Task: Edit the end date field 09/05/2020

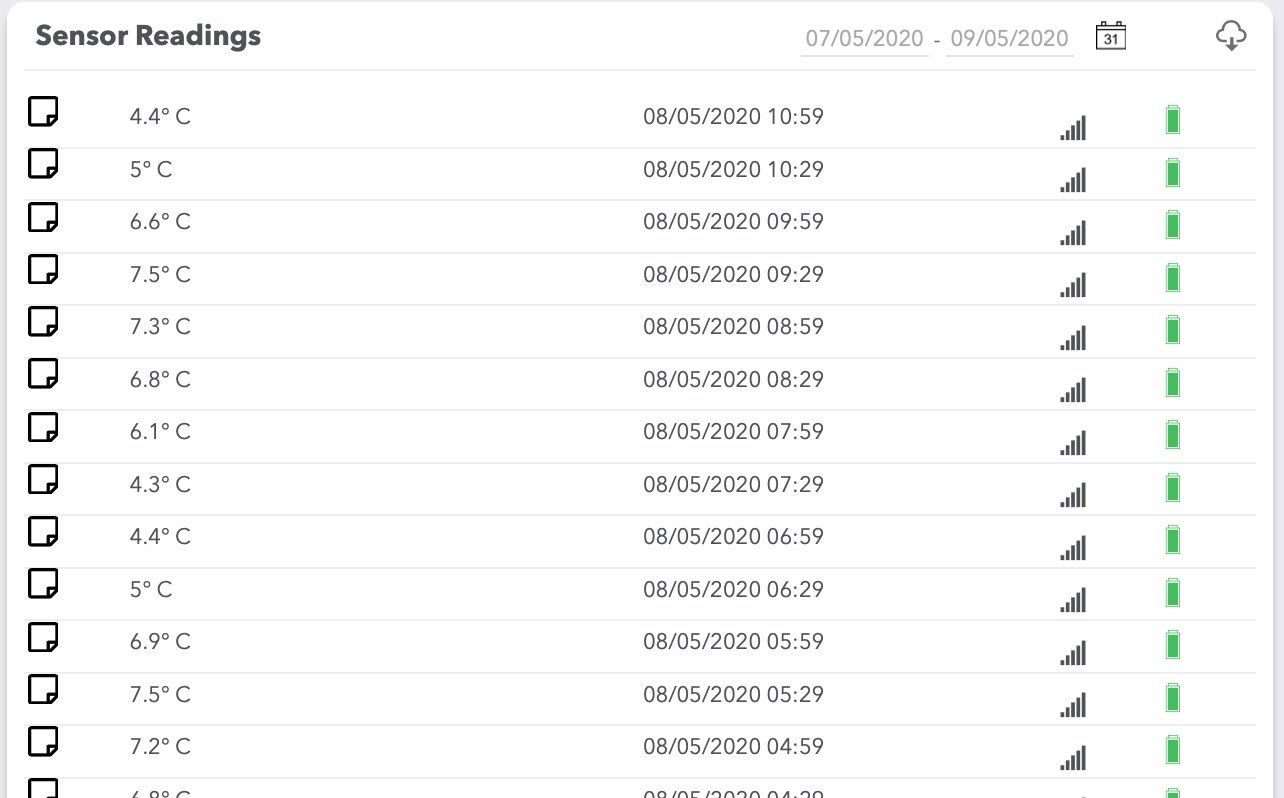Action: (1009, 39)
